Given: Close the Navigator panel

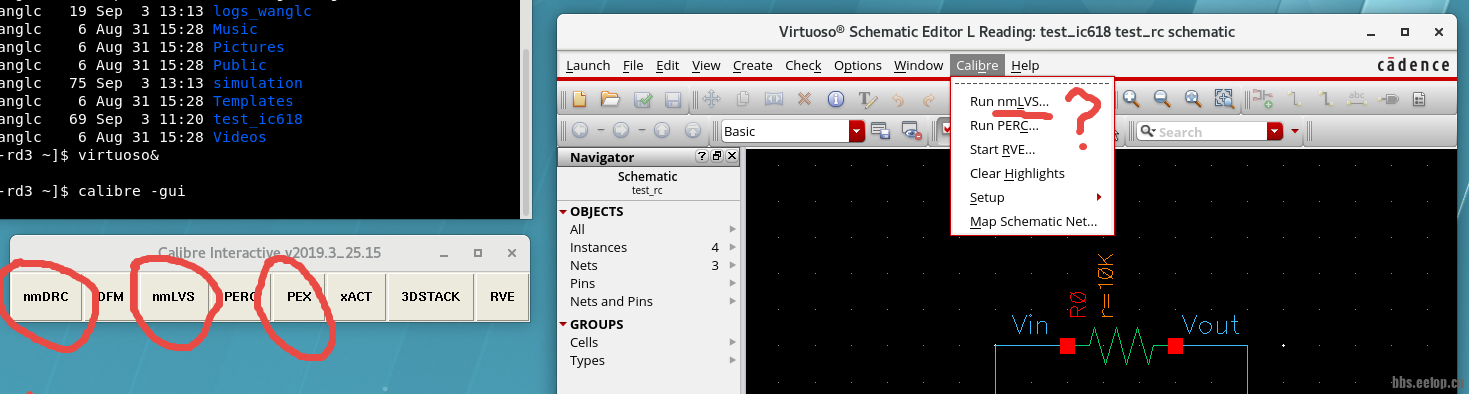Looking at the screenshot, I should 732,157.
